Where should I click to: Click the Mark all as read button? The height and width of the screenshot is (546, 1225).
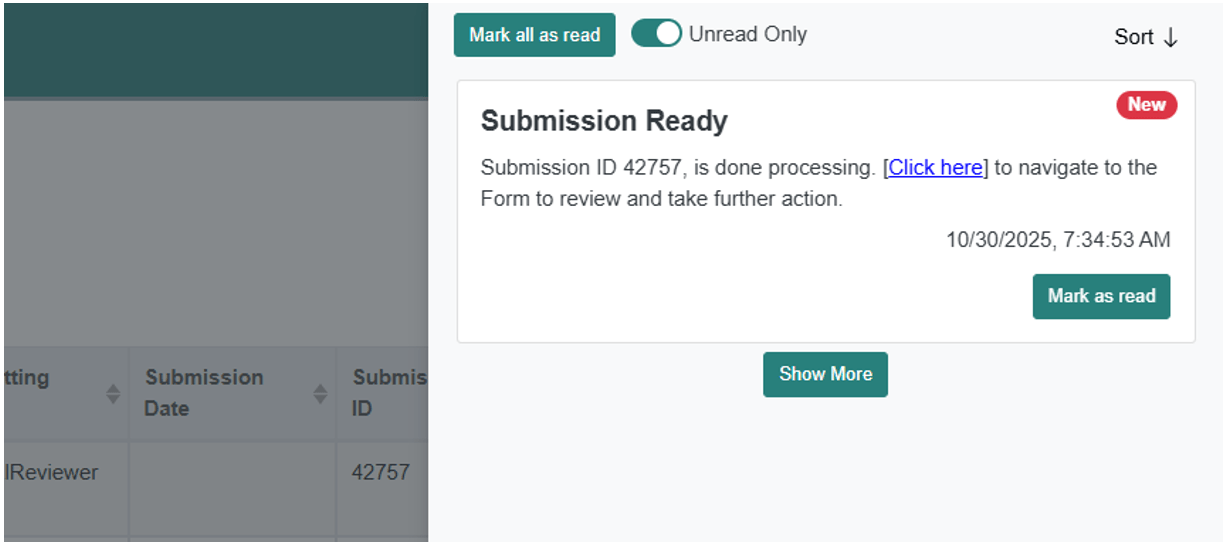coord(534,35)
